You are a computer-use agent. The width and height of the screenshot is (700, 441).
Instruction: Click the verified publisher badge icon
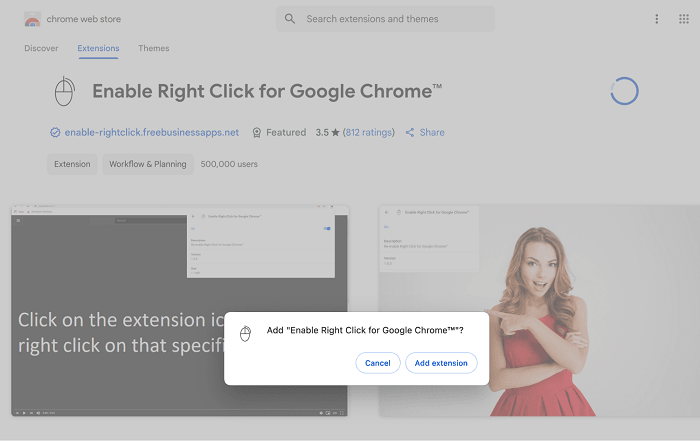pos(55,133)
